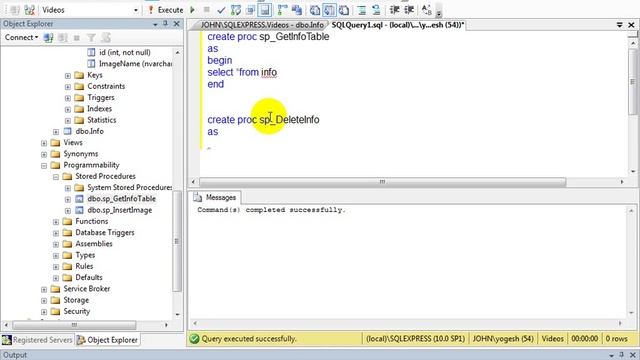Click the Connect Object Explorer icon
The width and height of the screenshot is (640, 360).
tap(49, 38)
